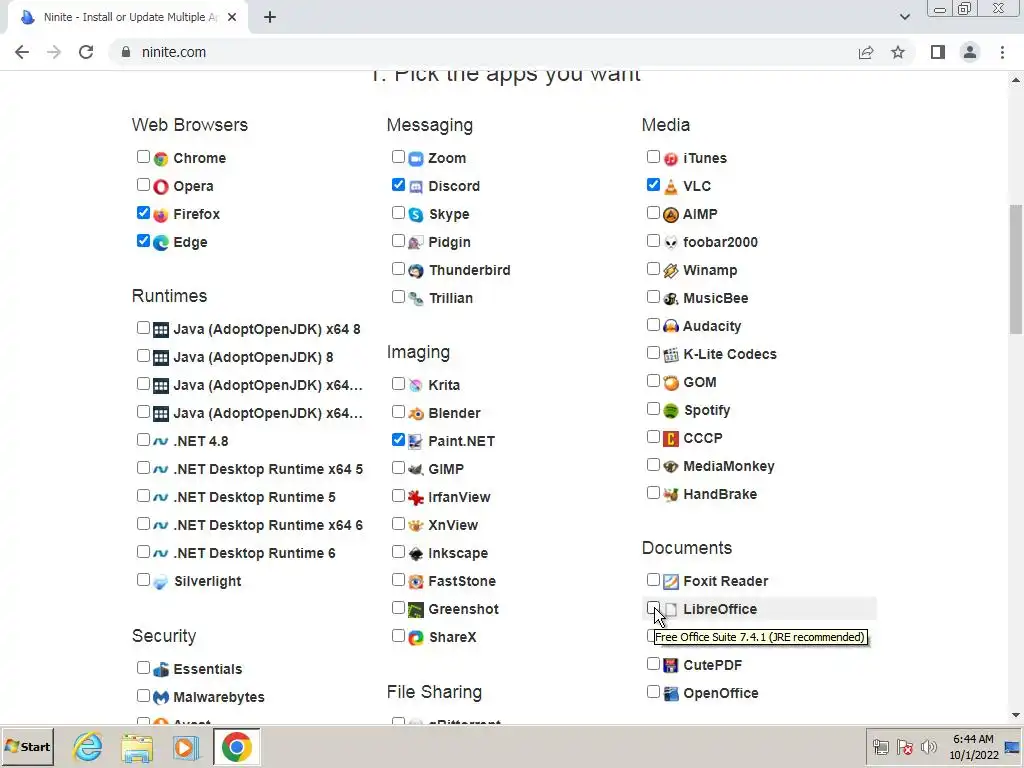Uncheck the Paint.NET checkbox

398,440
